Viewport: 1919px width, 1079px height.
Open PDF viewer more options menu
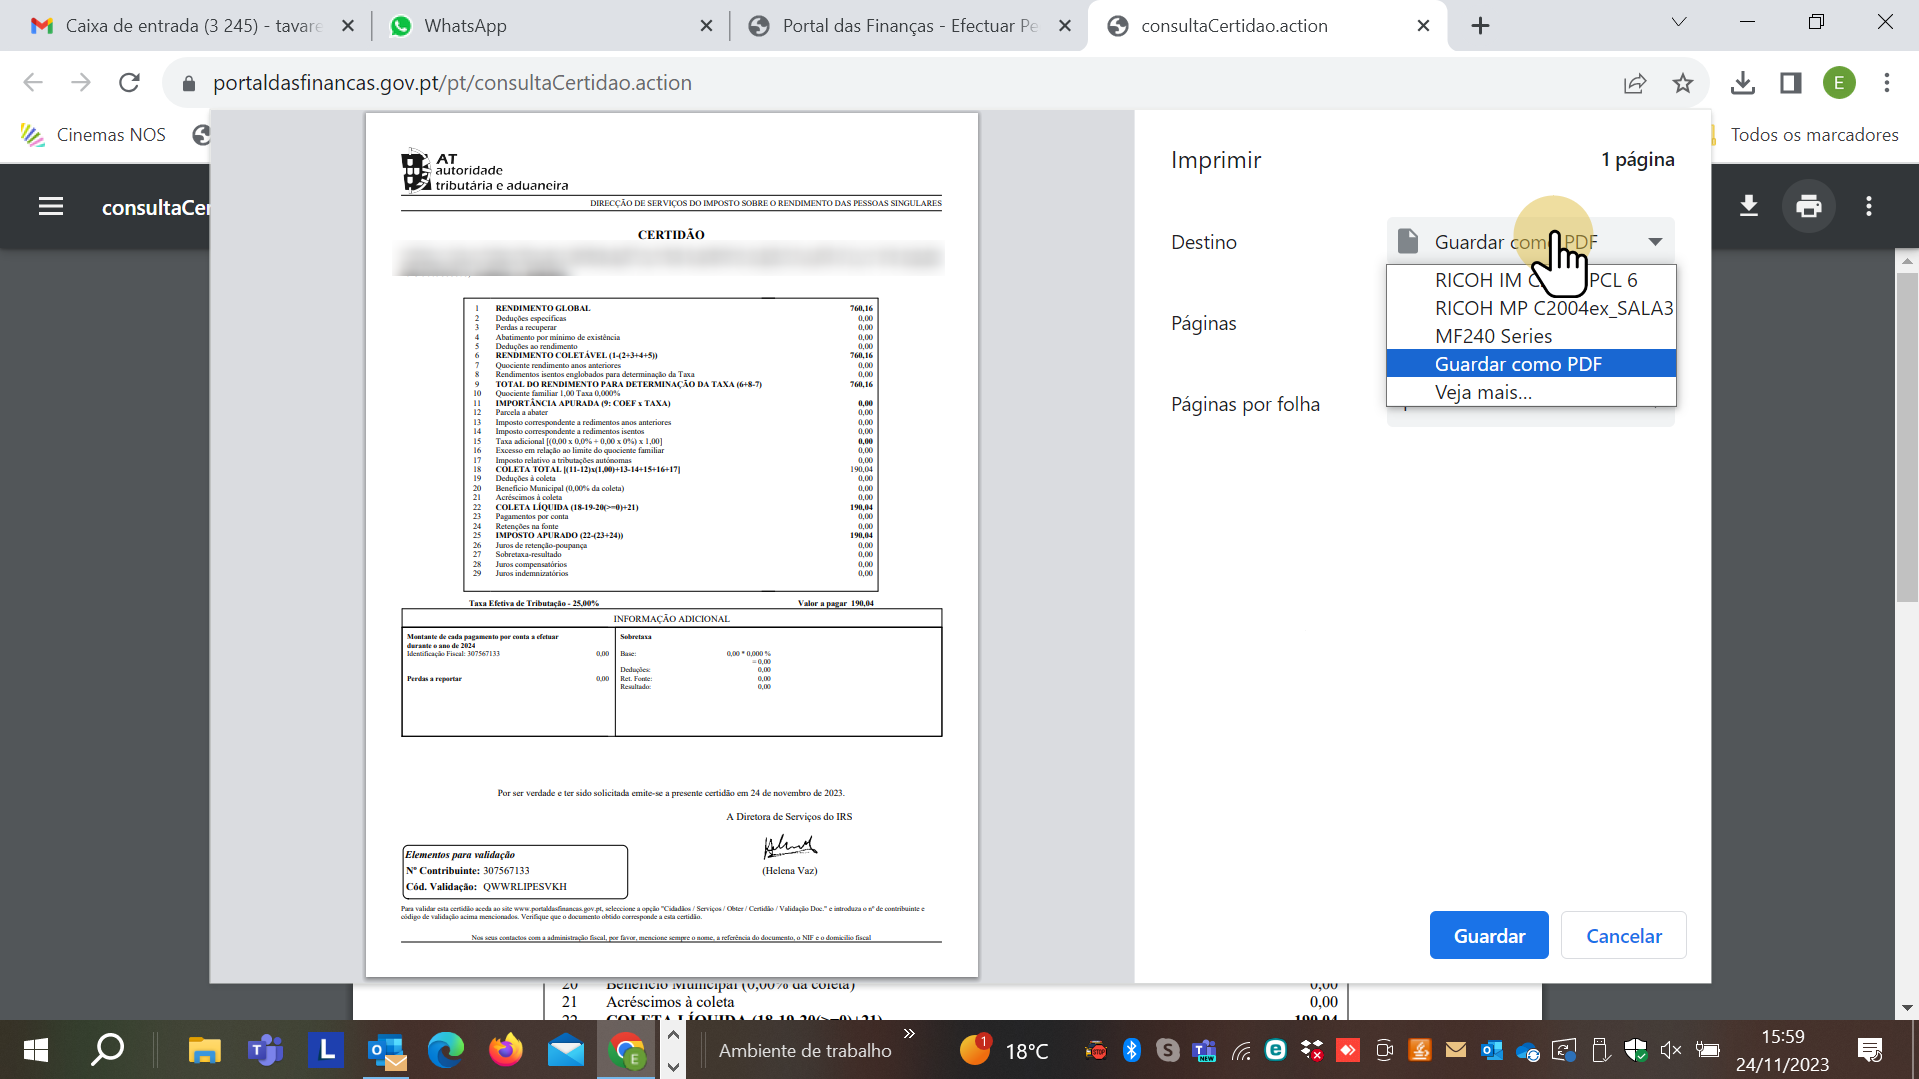(x=1868, y=207)
